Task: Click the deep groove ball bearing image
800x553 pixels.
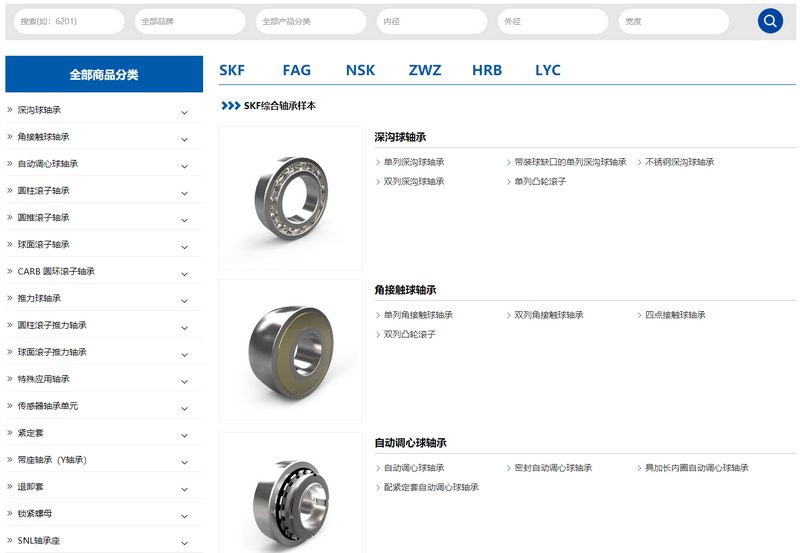Action: tap(291, 198)
